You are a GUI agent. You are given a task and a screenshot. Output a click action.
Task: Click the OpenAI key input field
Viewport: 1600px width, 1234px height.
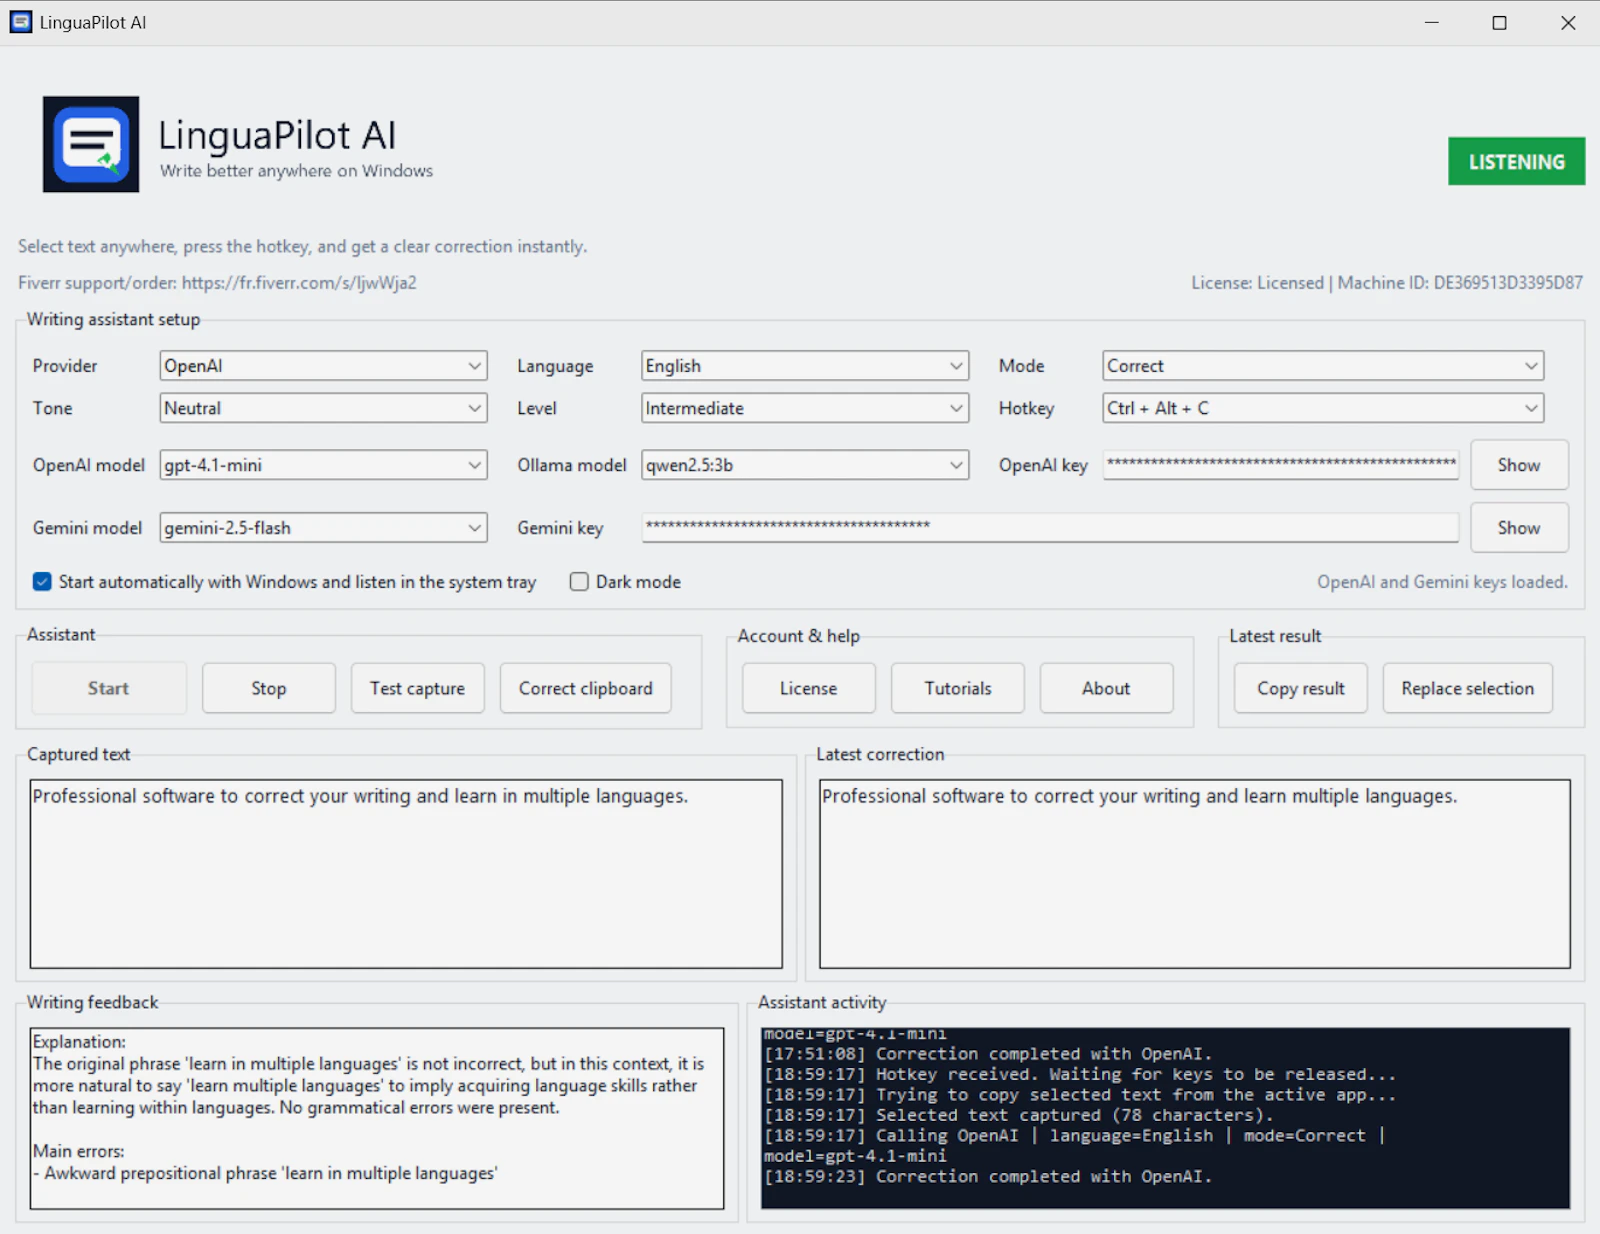coord(1281,465)
